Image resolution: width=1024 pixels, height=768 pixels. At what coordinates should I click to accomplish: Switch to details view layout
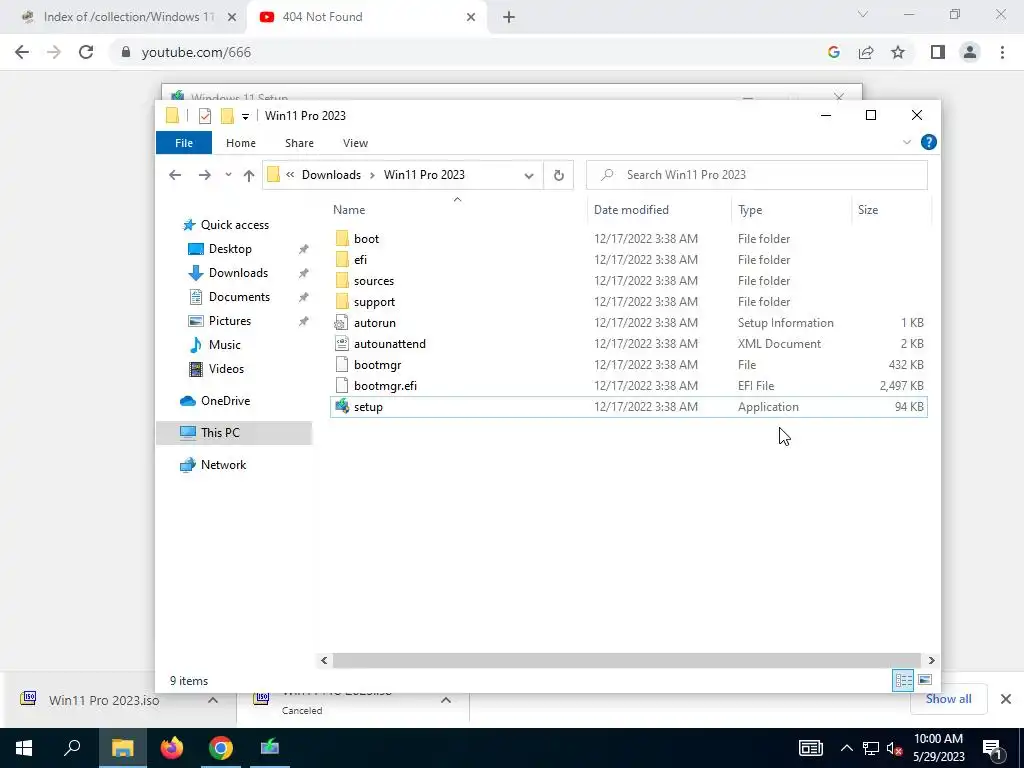click(903, 680)
